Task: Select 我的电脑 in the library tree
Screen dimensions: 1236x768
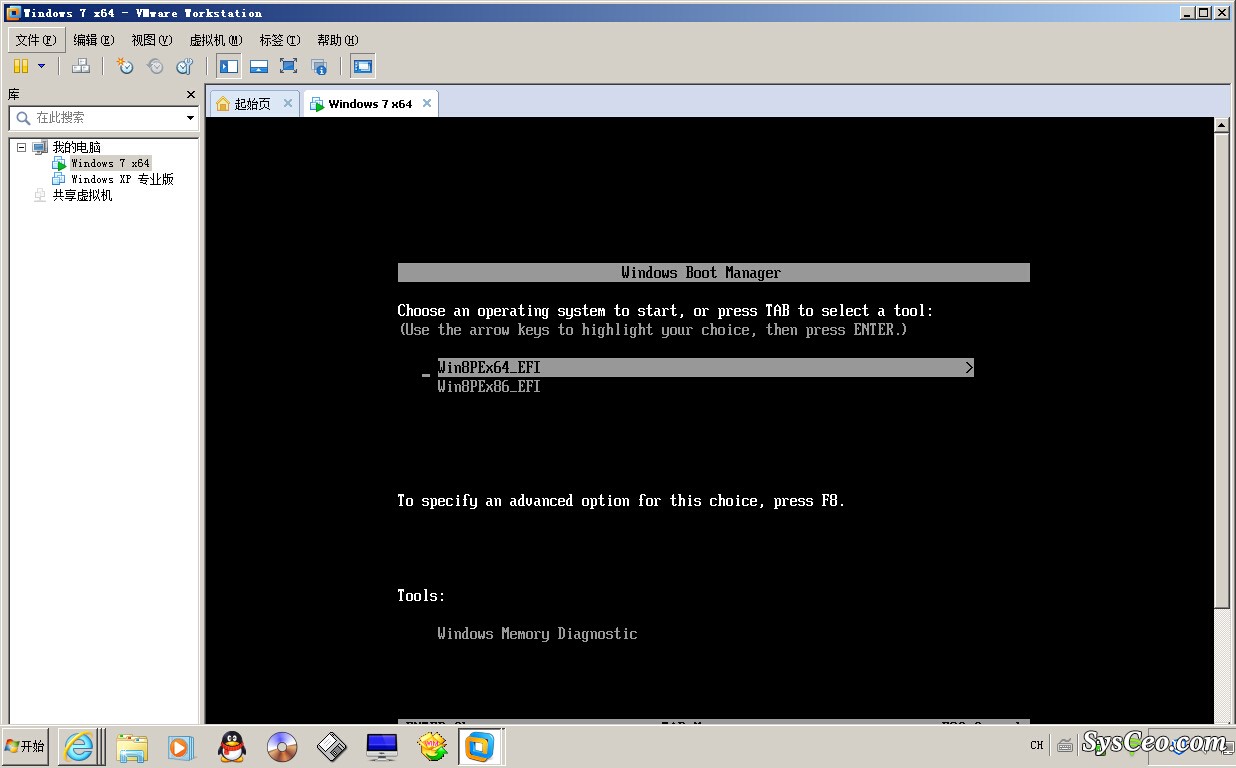Action: pos(76,147)
